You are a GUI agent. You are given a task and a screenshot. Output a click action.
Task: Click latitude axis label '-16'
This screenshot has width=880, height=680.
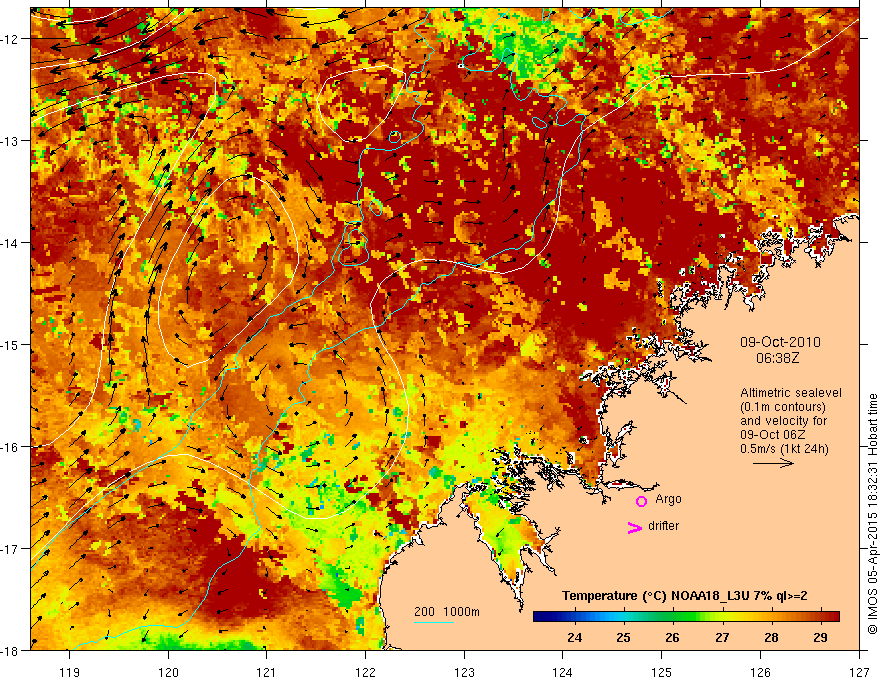[x=11, y=447]
